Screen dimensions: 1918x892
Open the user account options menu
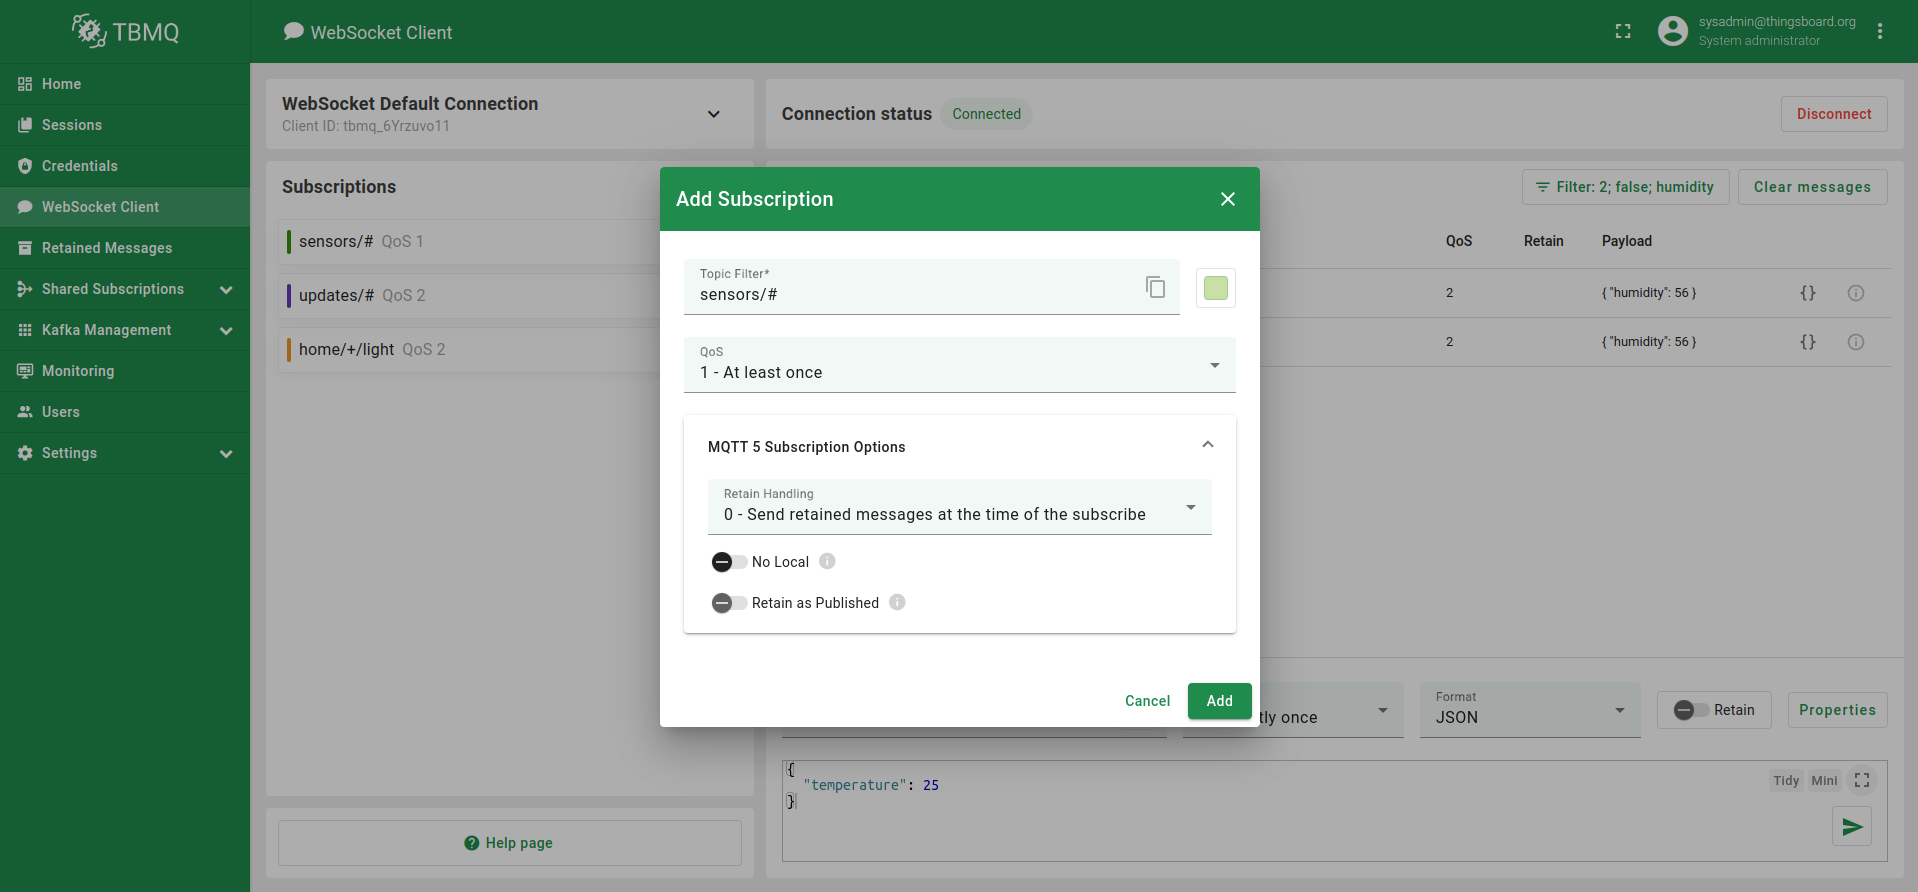(1880, 32)
